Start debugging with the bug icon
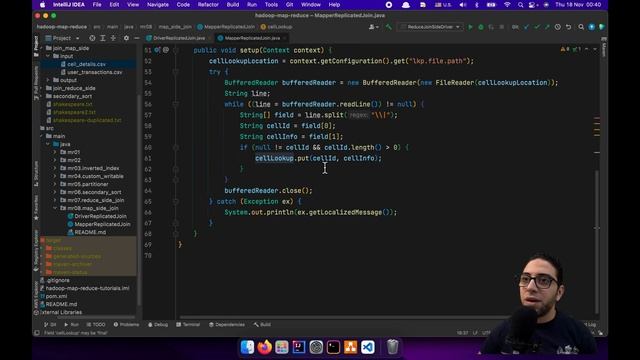The height and width of the screenshot is (360, 640). coord(481,27)
